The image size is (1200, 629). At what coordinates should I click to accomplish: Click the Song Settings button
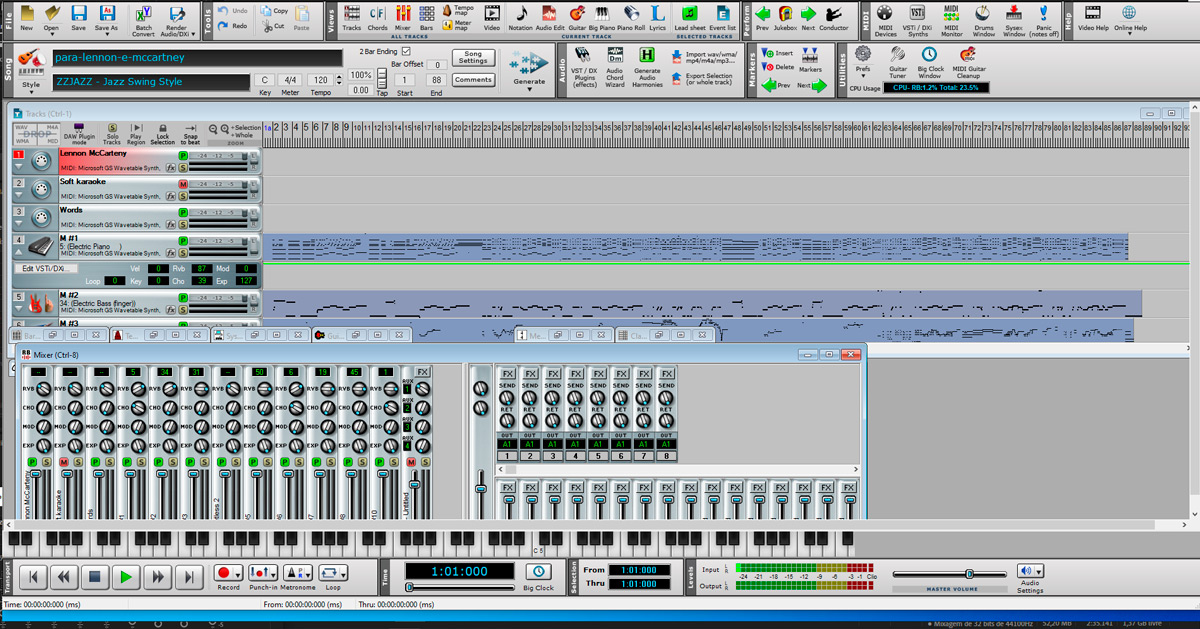tap(473, 57)
